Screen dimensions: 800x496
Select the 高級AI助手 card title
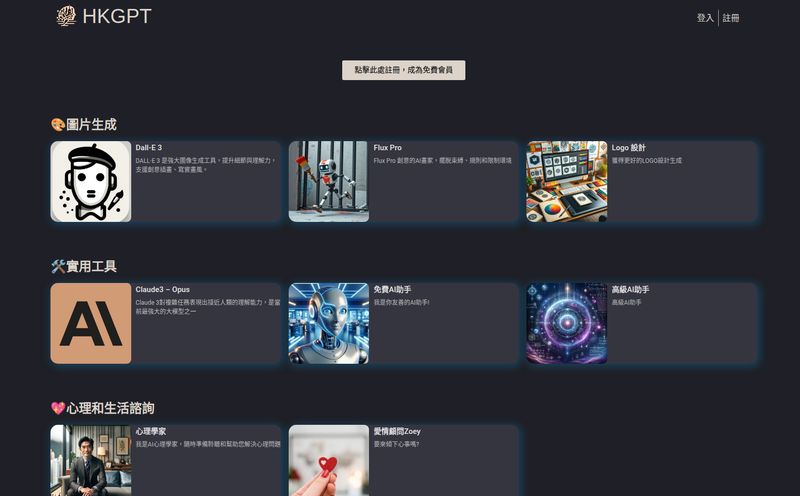pyautogui.click(x=631, y=289)
